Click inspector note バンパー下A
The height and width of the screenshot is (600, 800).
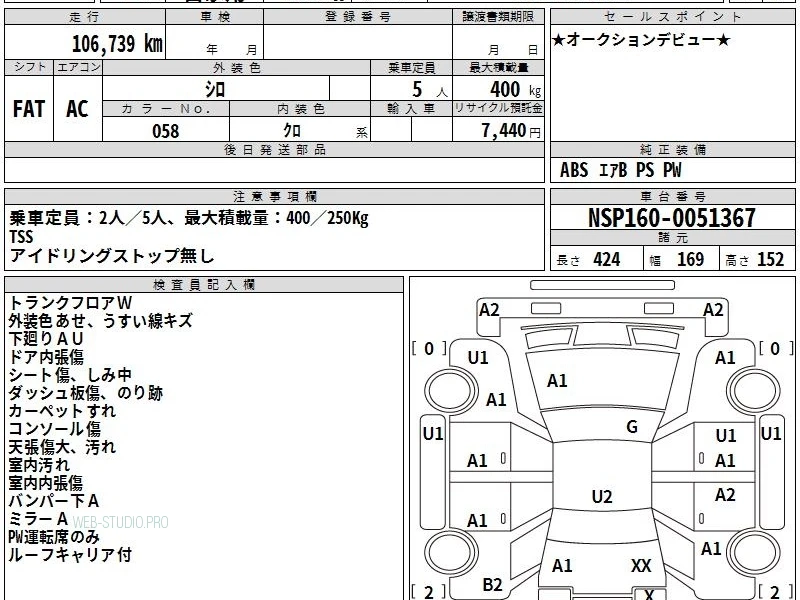[54, 501]
